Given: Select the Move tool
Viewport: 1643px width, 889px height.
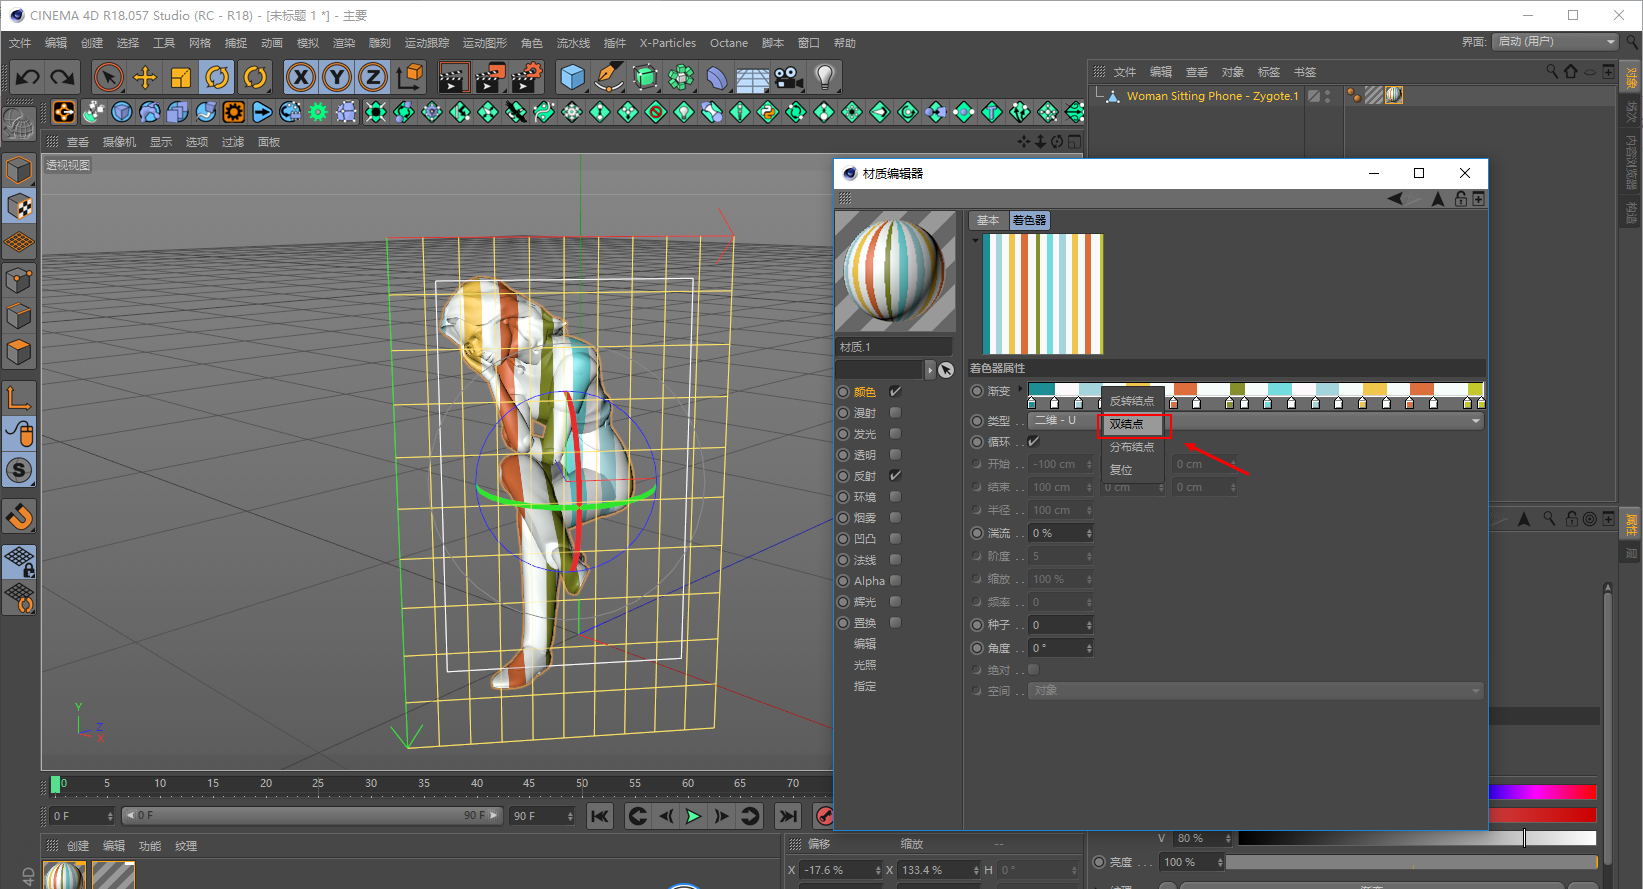Looking at the screenshot, I should [x=145, y=77].
